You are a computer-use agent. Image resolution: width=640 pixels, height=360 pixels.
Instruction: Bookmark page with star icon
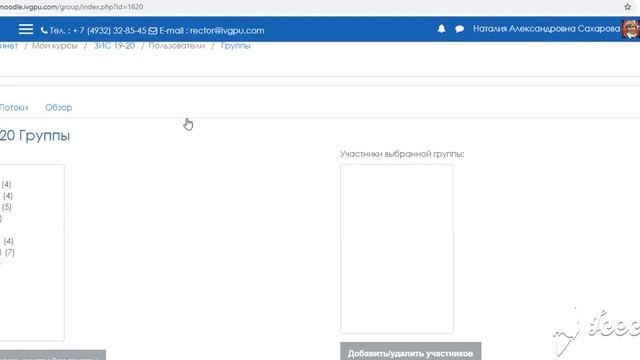pos(627,7)
